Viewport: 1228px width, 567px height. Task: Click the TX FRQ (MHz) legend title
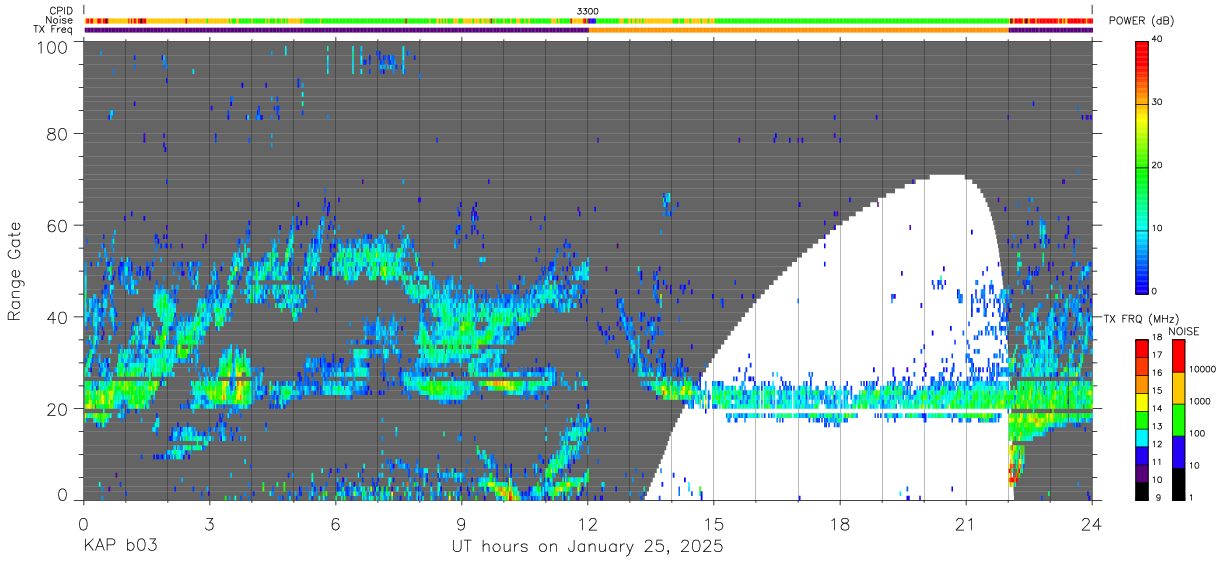coord(1140,319)
